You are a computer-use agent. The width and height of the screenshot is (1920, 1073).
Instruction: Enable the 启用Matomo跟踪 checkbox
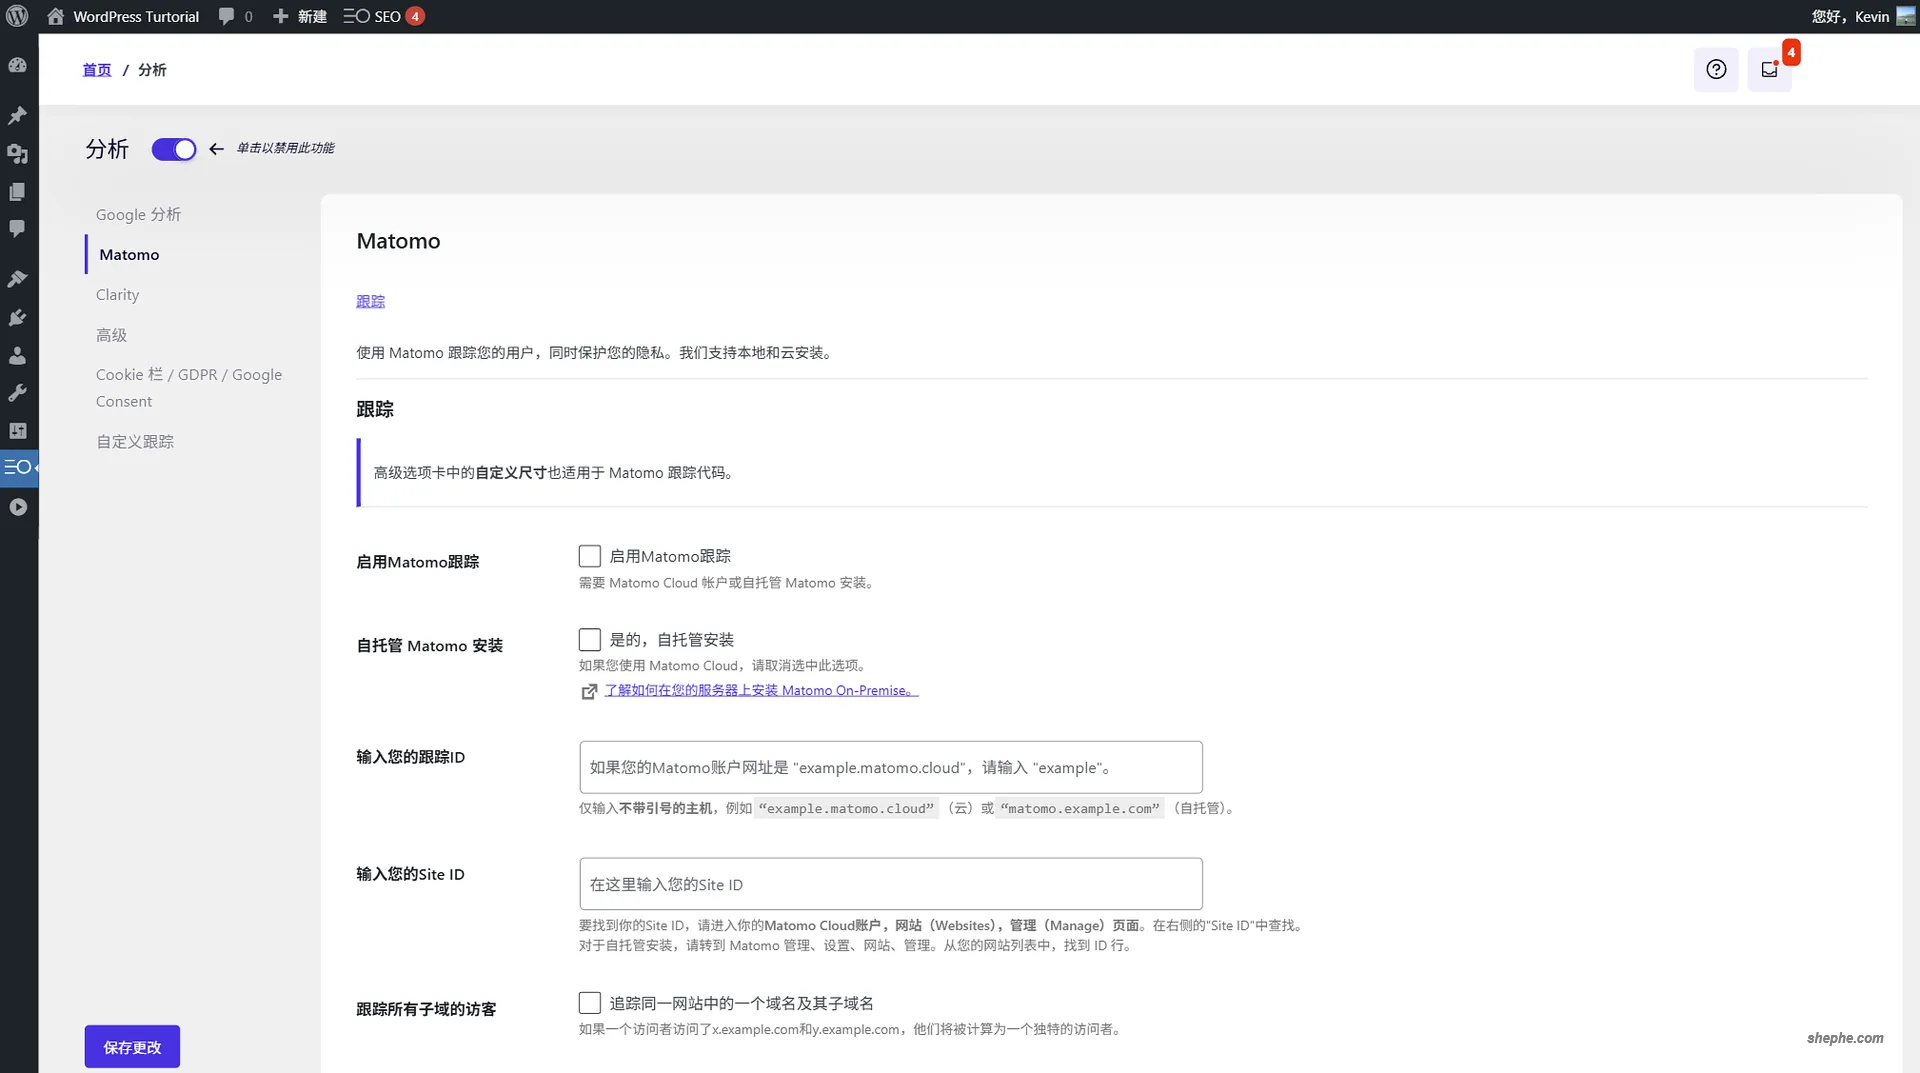coord(589,555)
